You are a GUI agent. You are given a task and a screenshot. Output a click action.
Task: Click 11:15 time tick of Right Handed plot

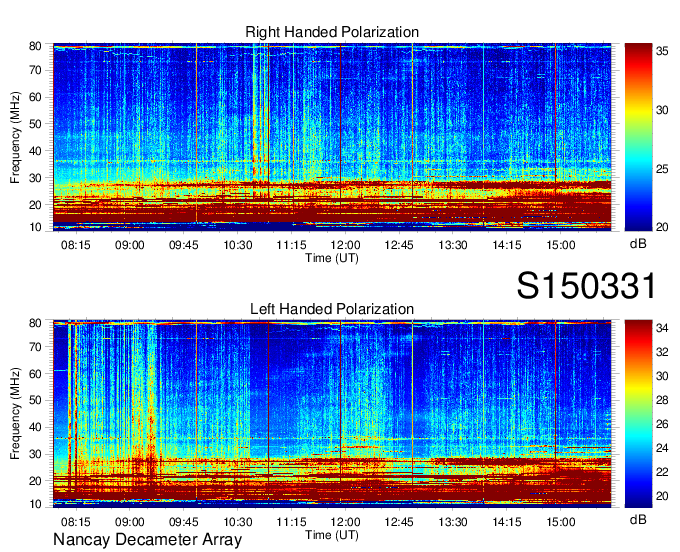[x=291, y=245]
